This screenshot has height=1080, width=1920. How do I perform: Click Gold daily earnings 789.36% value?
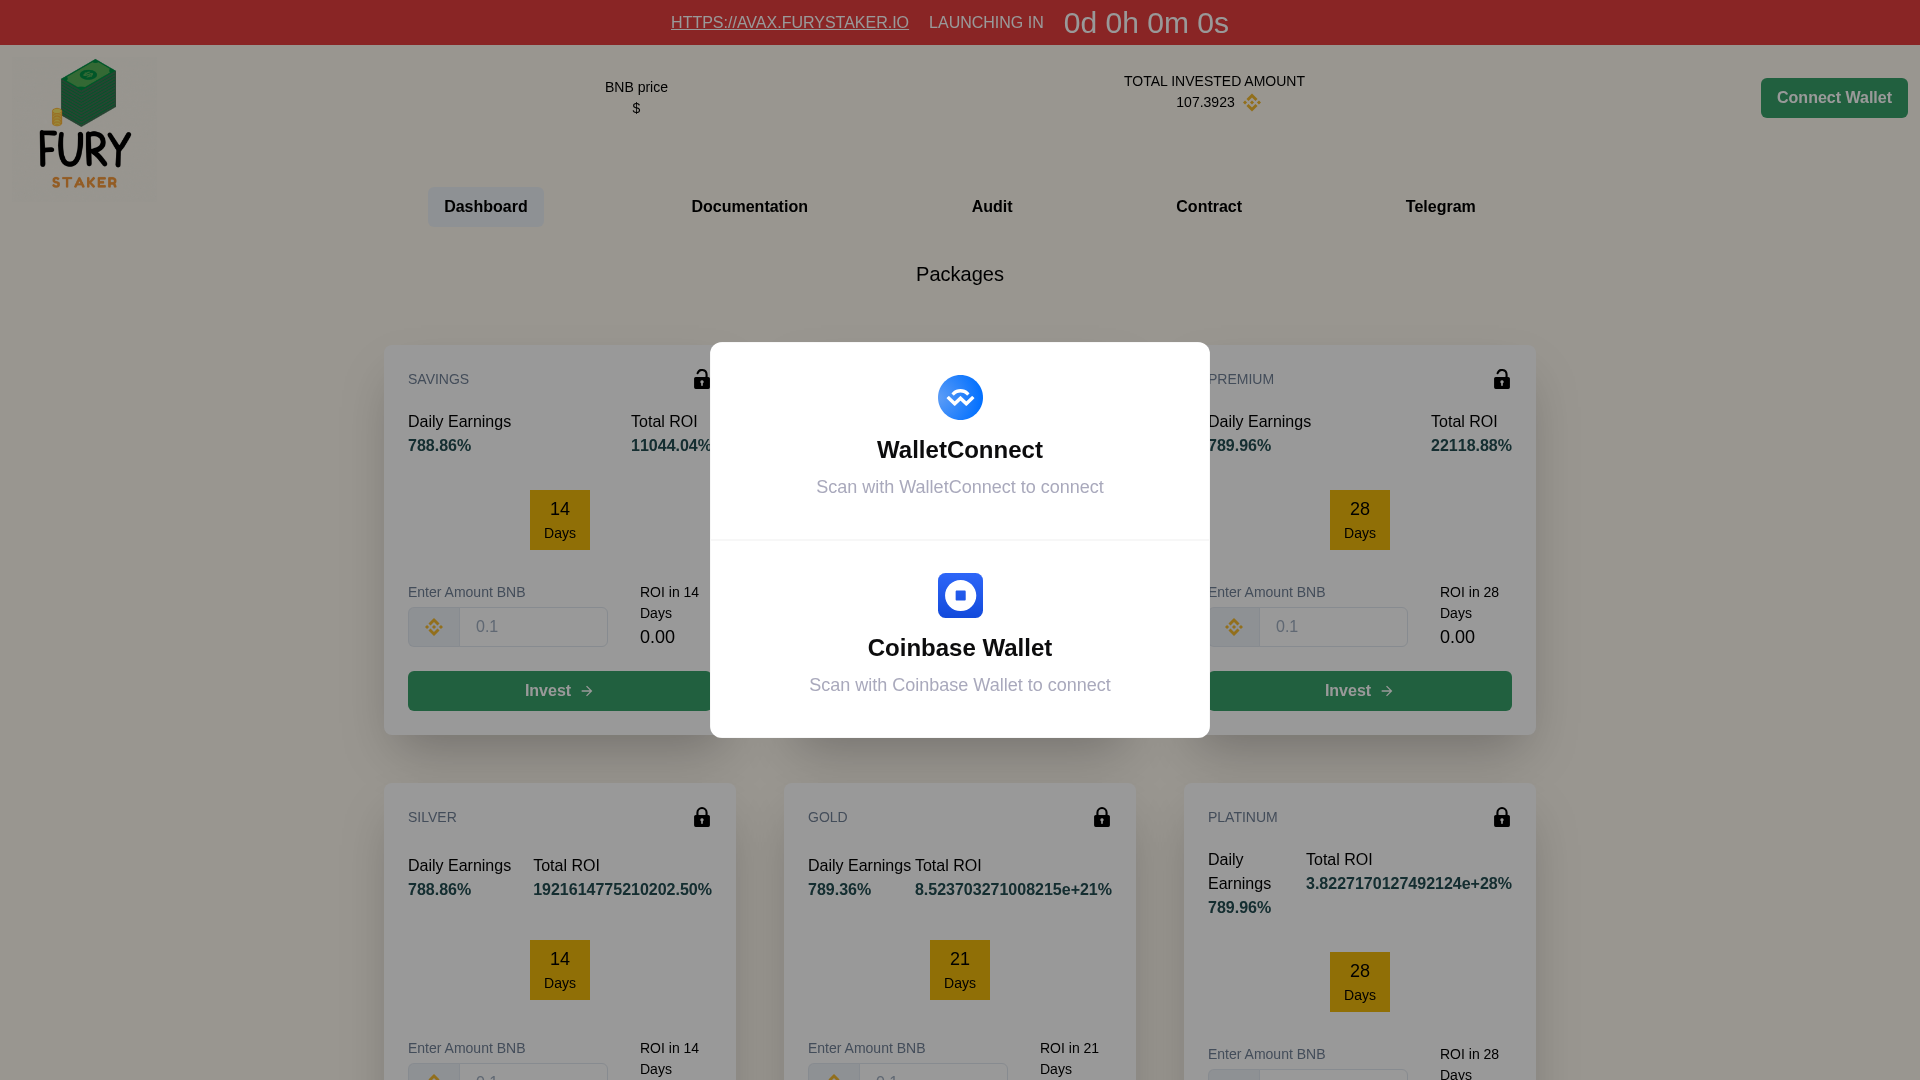tap(839, 890)
